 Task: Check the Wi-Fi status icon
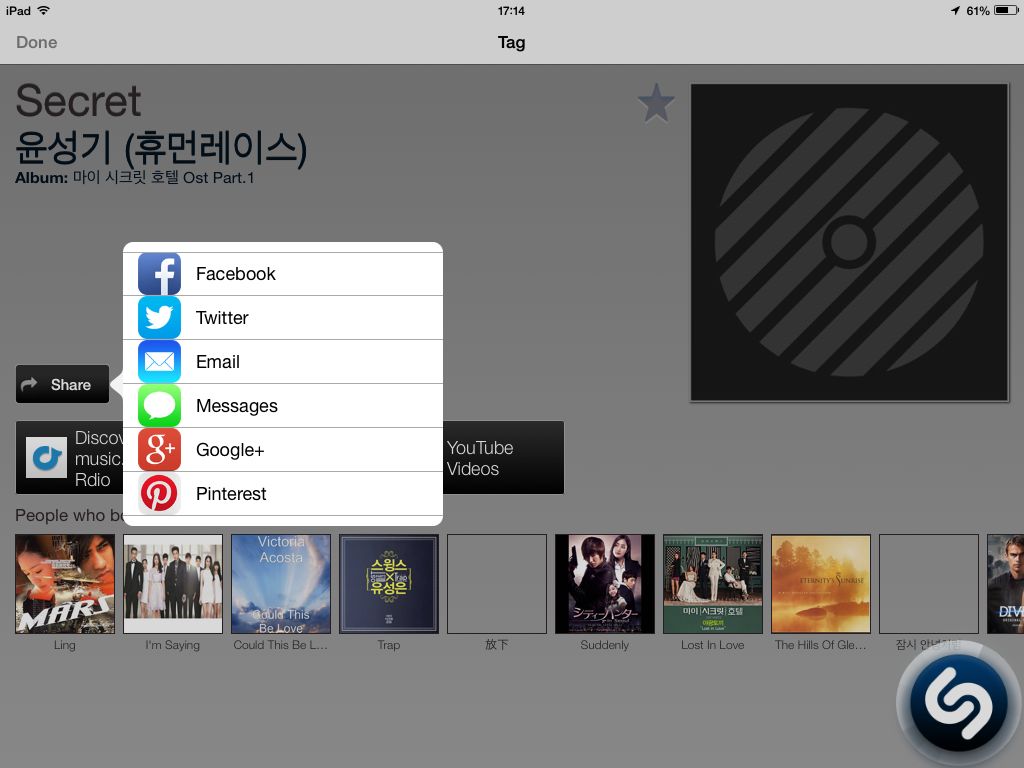[x=43, y=10]
